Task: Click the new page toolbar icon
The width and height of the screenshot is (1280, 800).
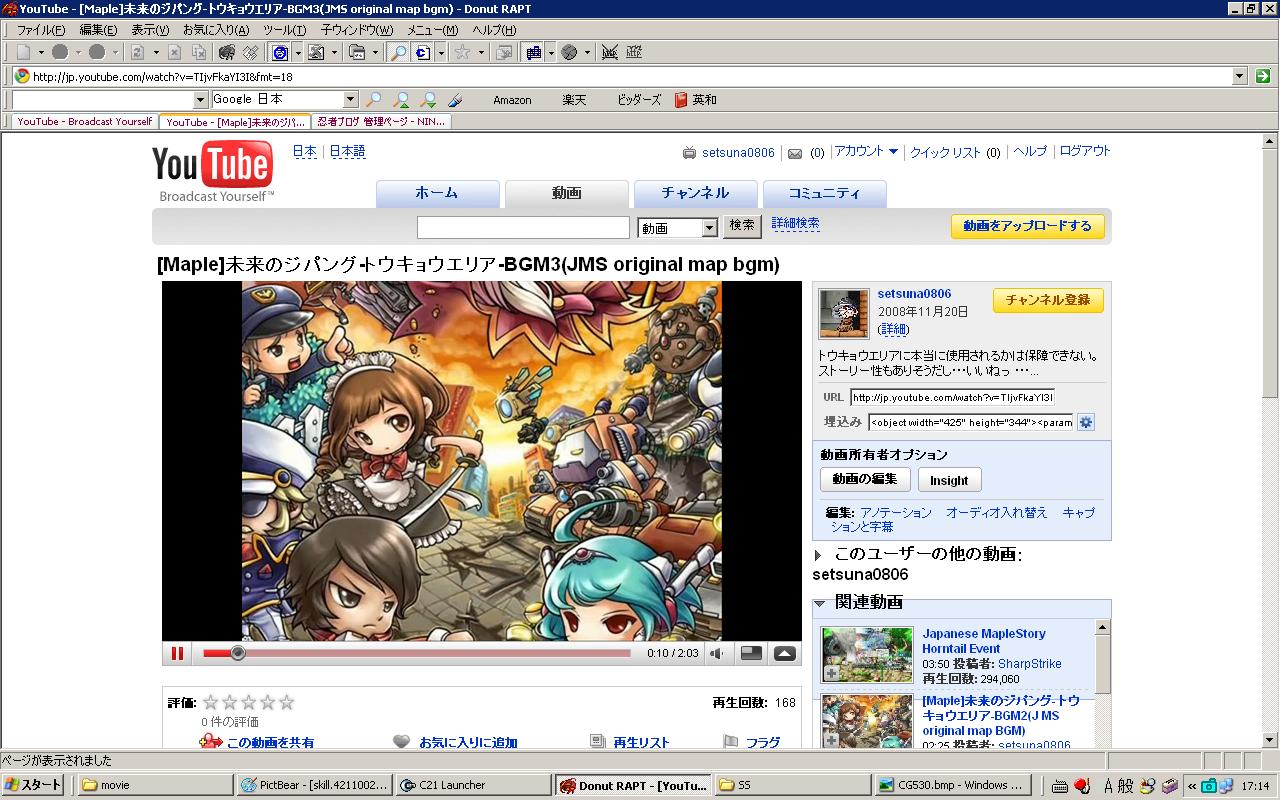Action: tap(24, 52)
